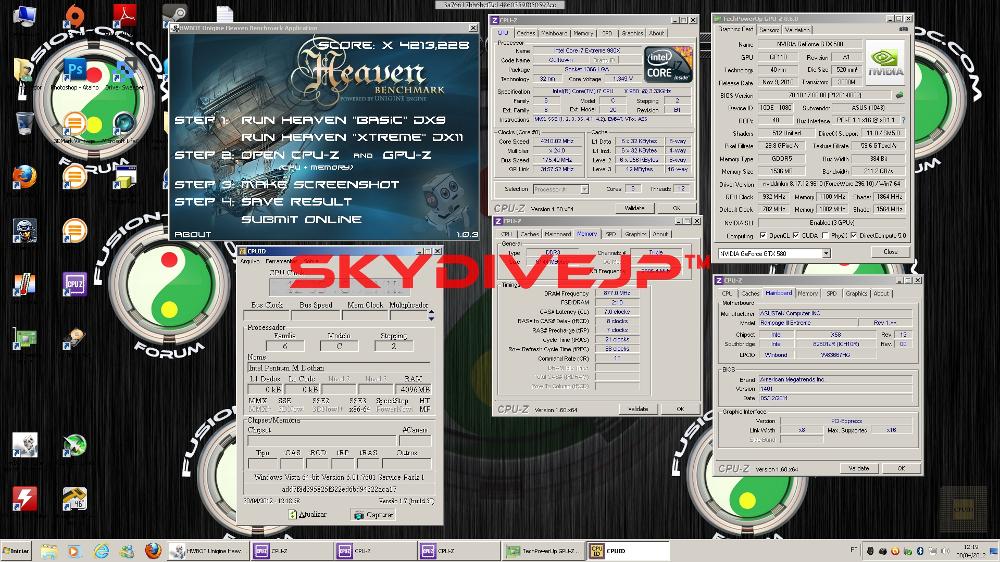This screenshot has height=562, width=1000.
Task: Click the BIOS save chip icon in GPU-Z
Action: [899, 95]
